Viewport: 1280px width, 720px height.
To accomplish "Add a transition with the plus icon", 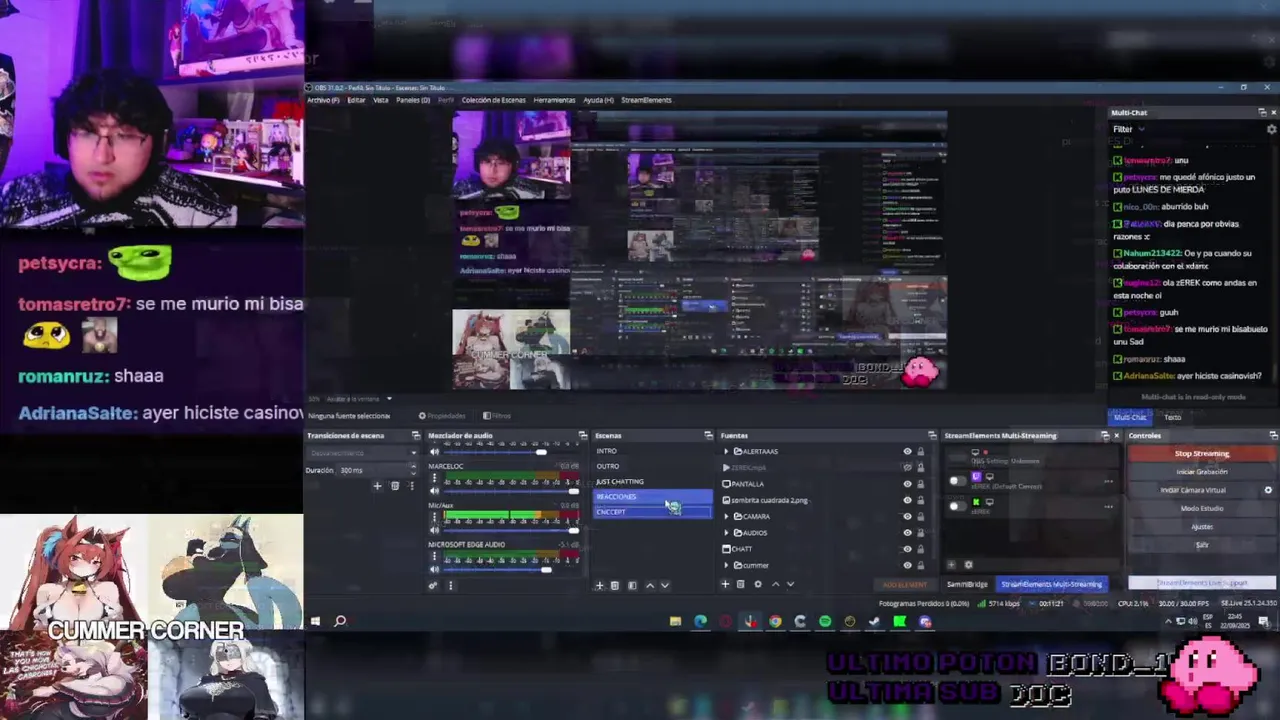I will 377,486.
